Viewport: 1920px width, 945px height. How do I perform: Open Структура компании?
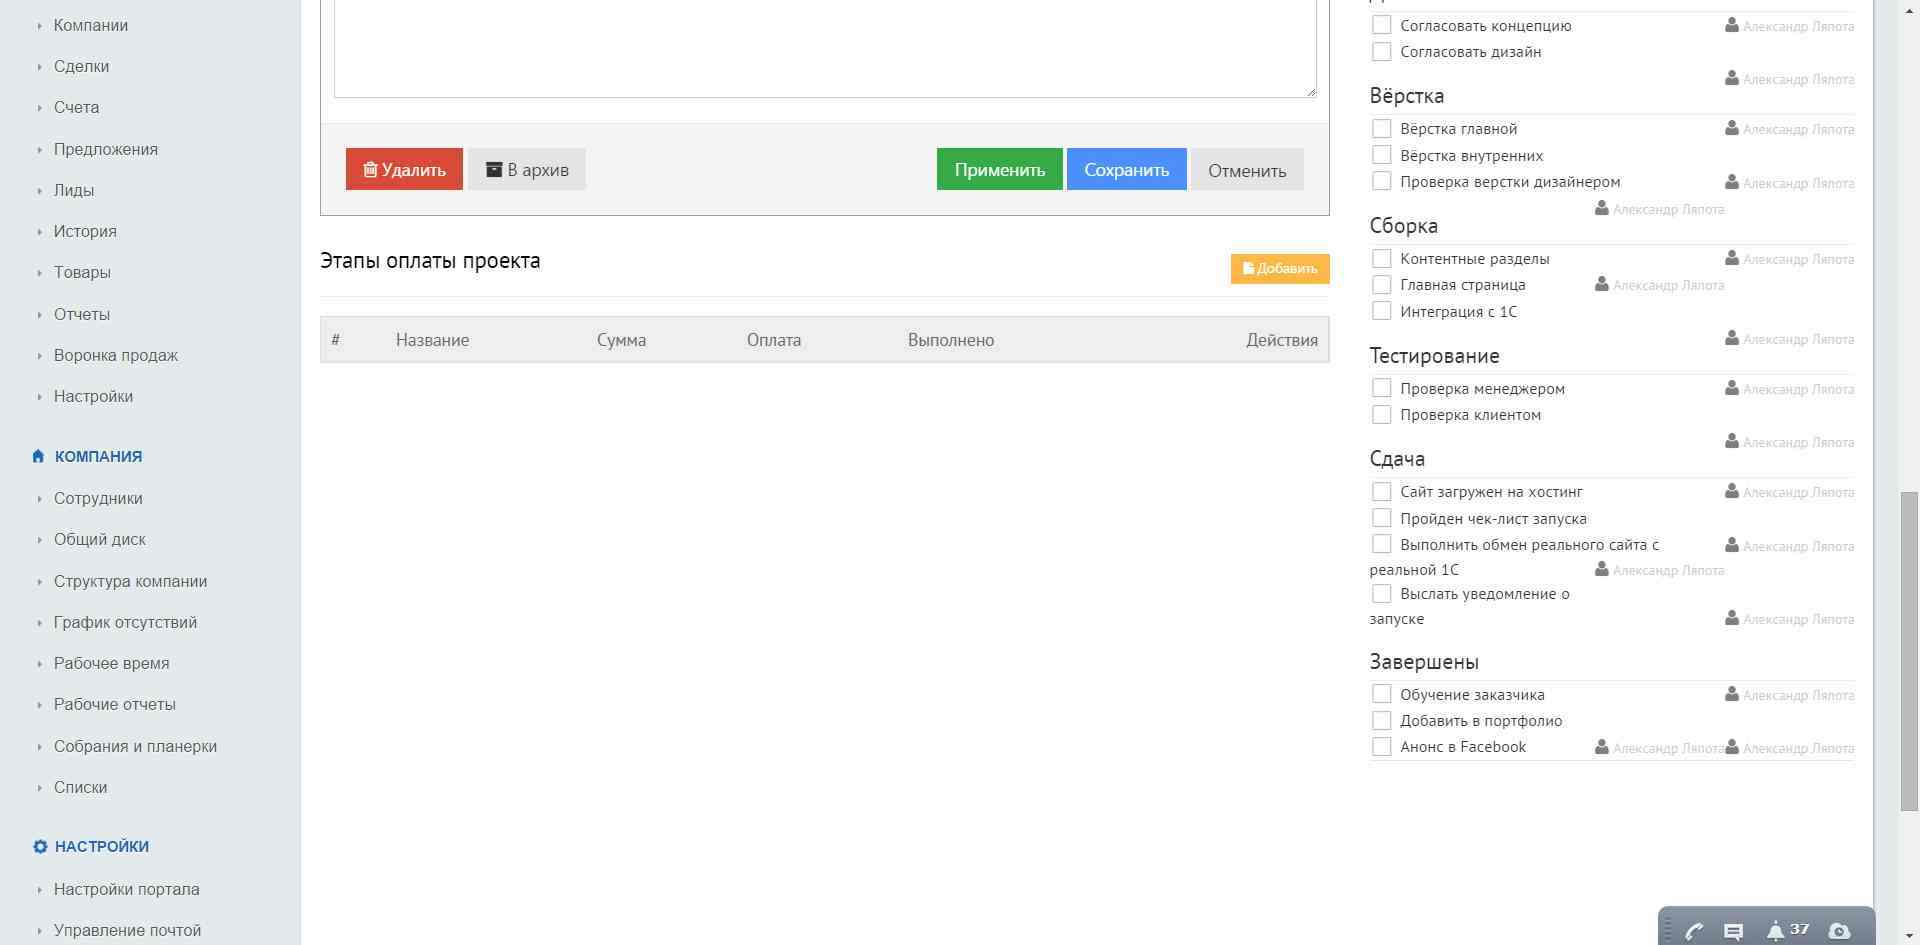(131, 581)
